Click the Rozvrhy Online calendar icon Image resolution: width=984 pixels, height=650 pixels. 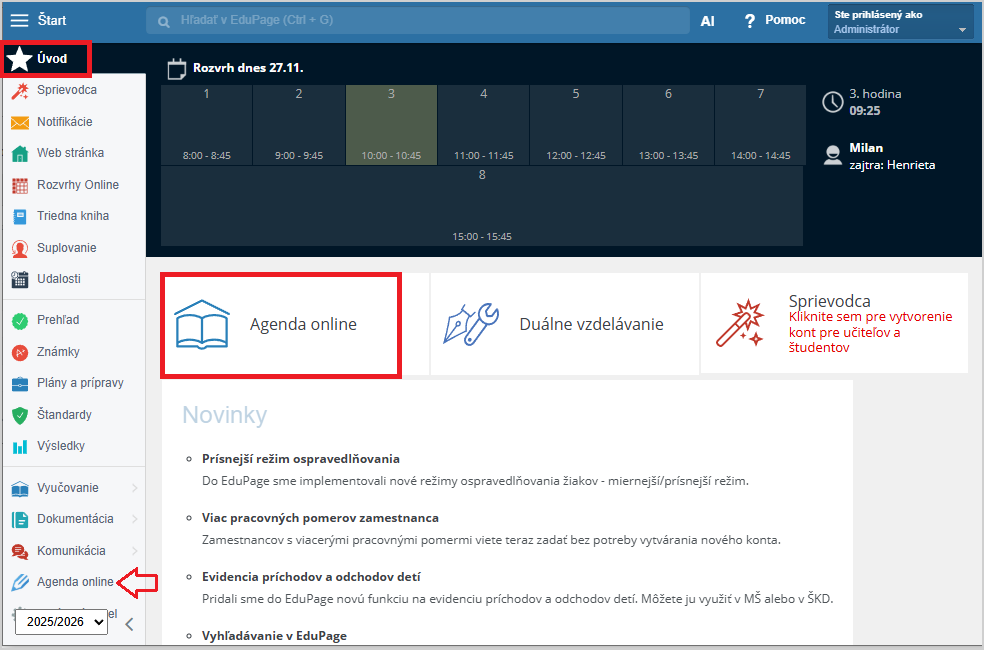[x=19, y=185]
